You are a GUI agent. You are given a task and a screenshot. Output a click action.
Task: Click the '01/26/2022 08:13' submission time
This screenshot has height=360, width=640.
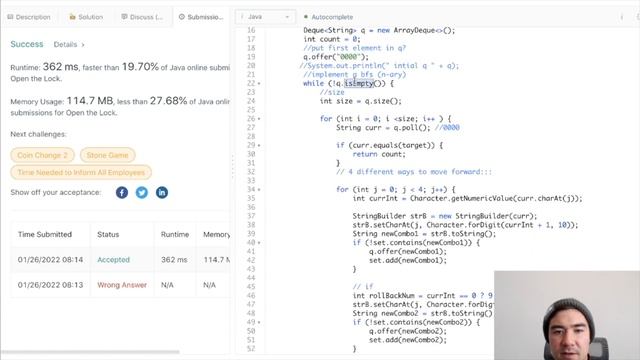[50, 285]
